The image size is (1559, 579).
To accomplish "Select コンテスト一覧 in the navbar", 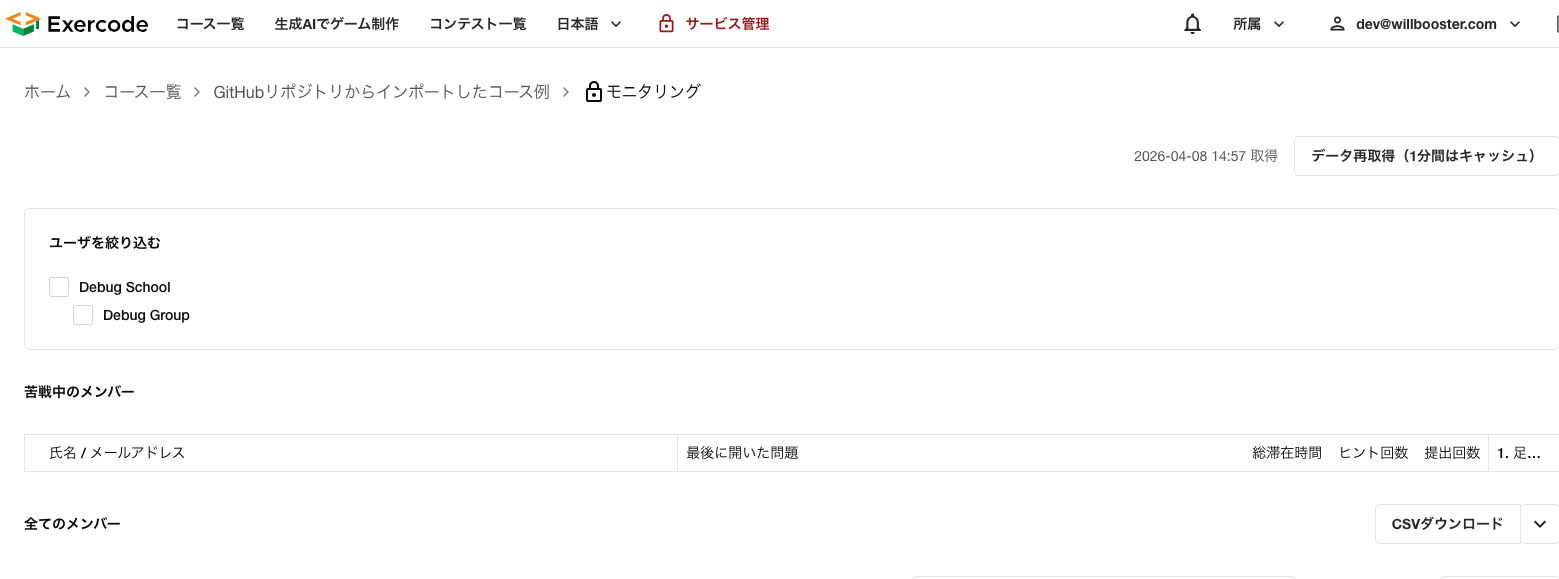I will (478, 24).
